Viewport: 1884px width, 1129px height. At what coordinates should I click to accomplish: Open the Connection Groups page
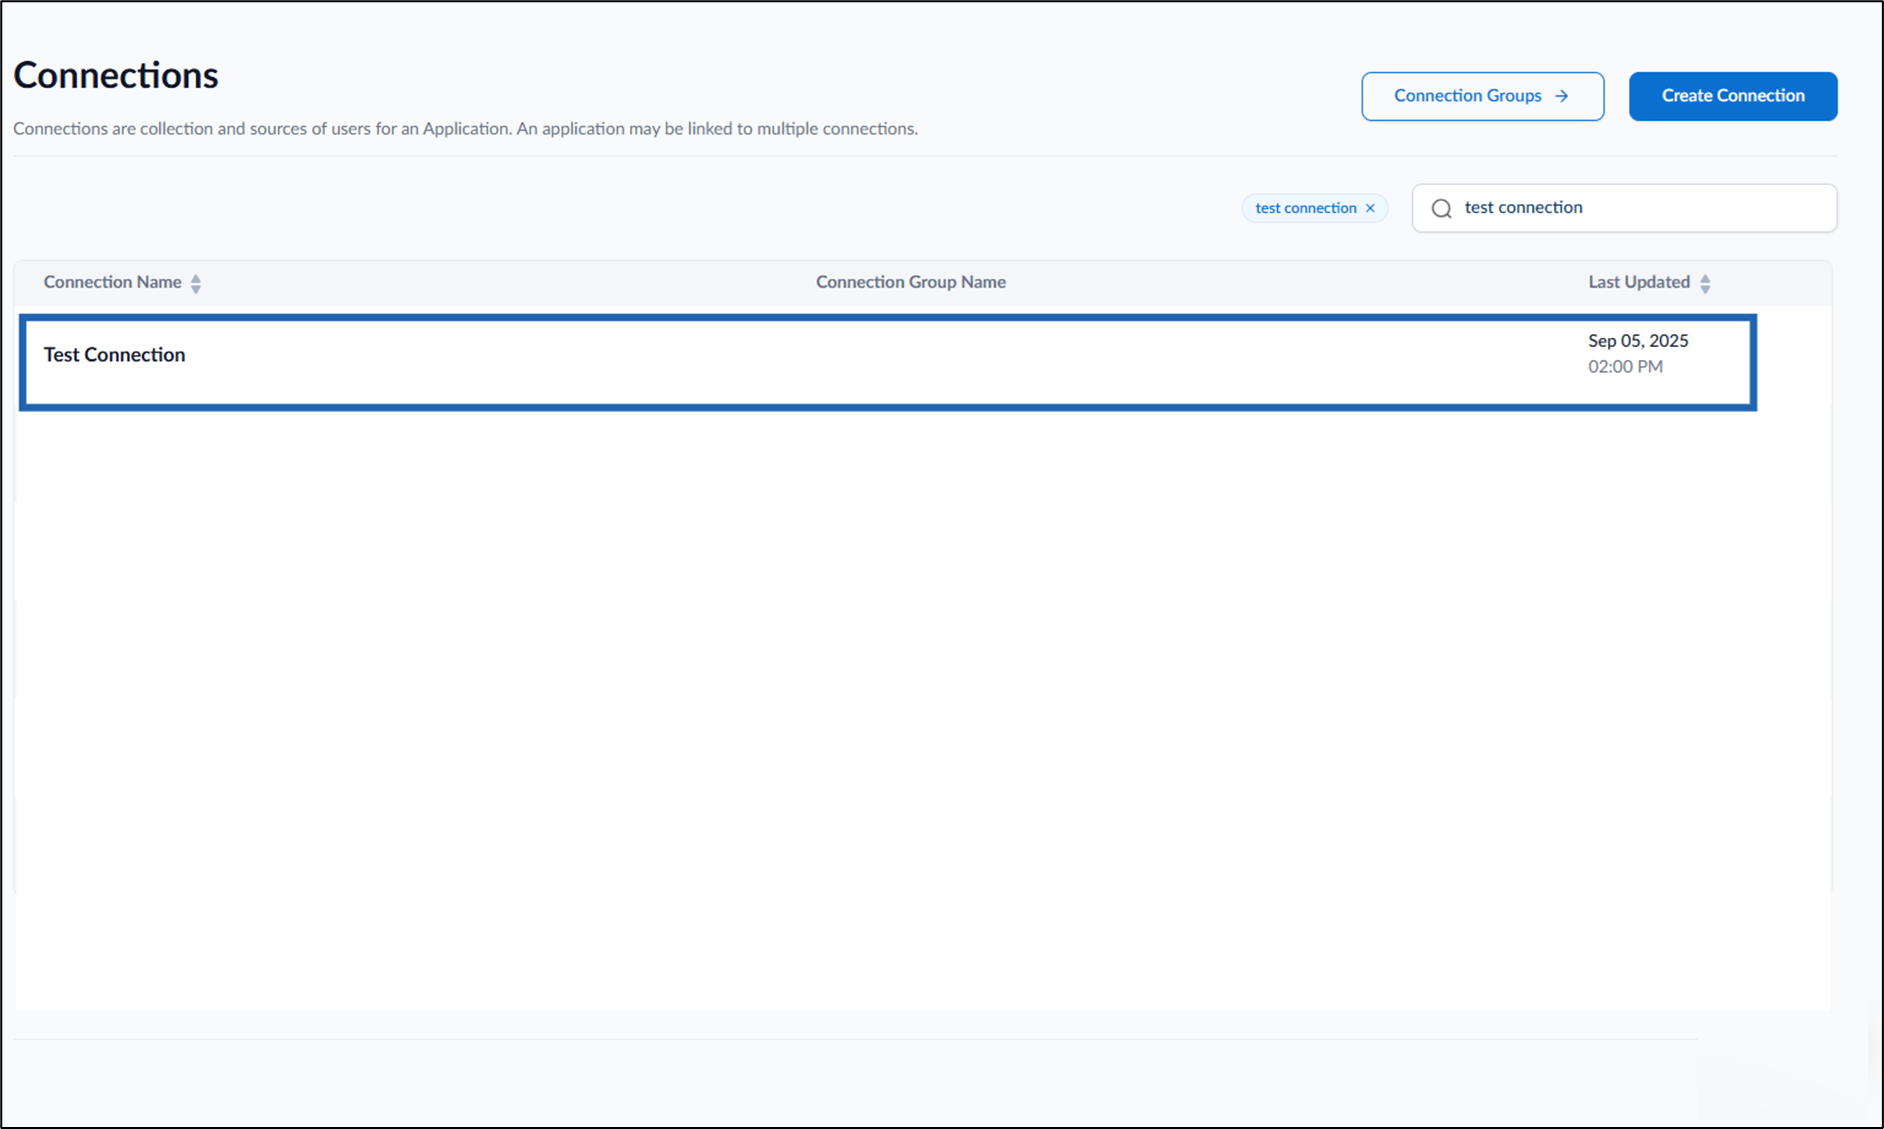click(x=1482, y=96)
